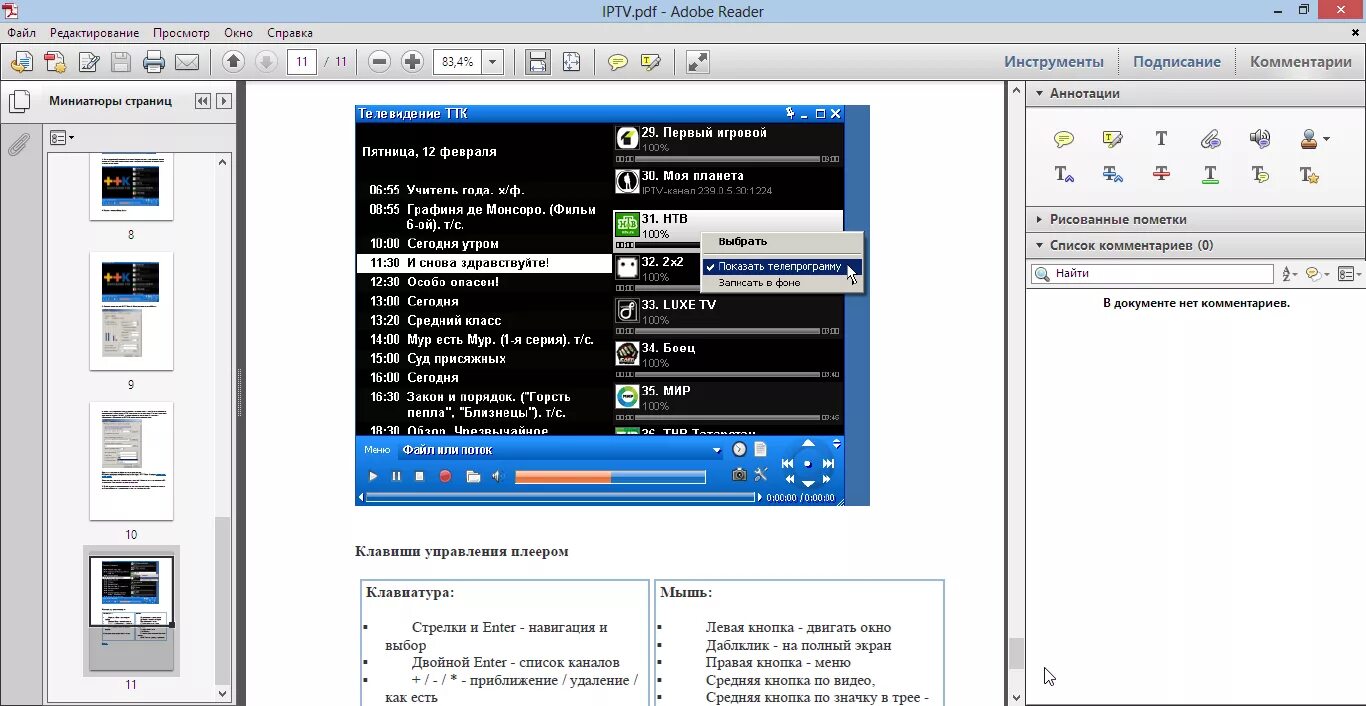This screenshot has width=1366, height=706.
Task: Switch to the Подписание pane
Action: 1176,62
